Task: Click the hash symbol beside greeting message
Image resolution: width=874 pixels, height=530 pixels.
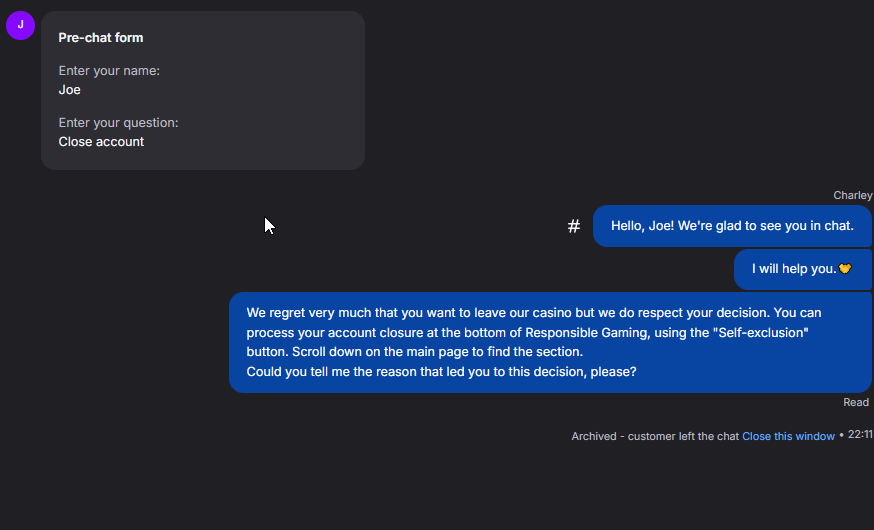Action: click(x=574, y=227)
